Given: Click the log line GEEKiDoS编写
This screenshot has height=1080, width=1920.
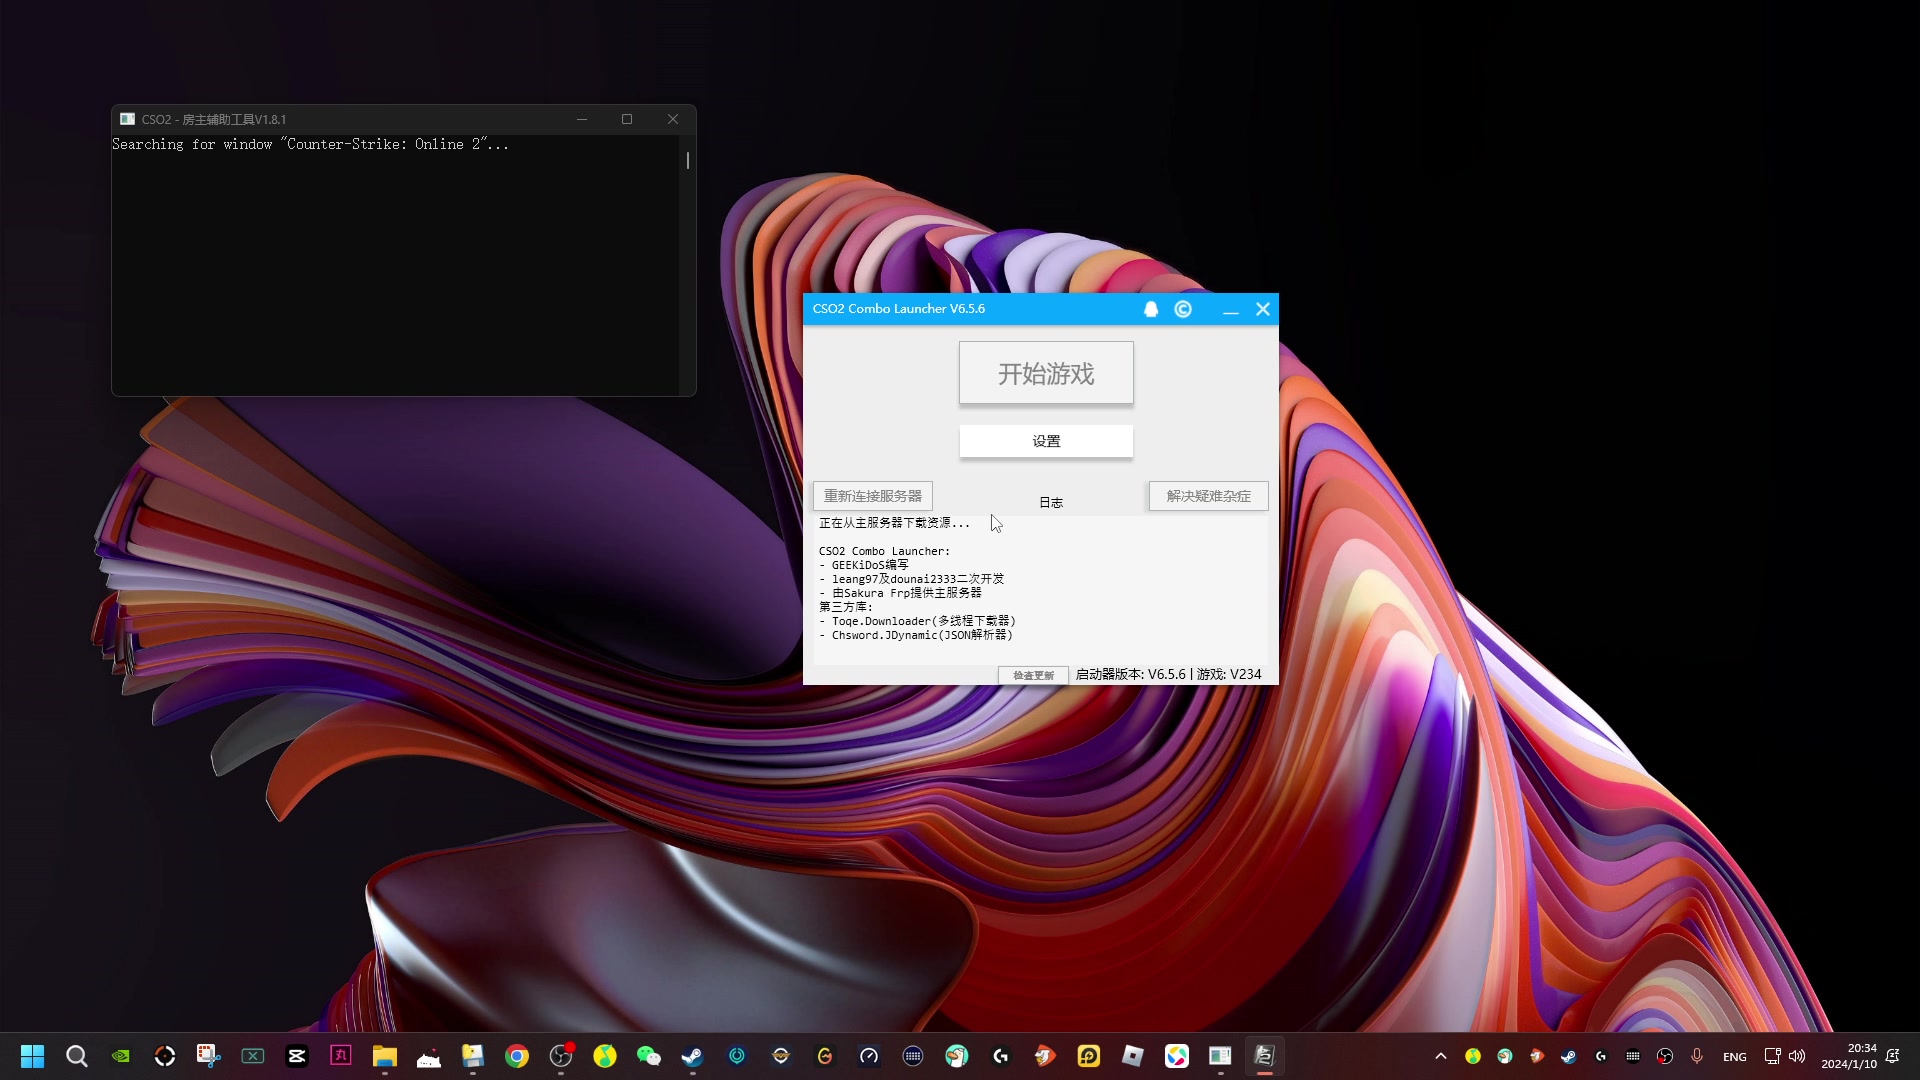Looking at the screenshot, I should [x=864, y=565].
